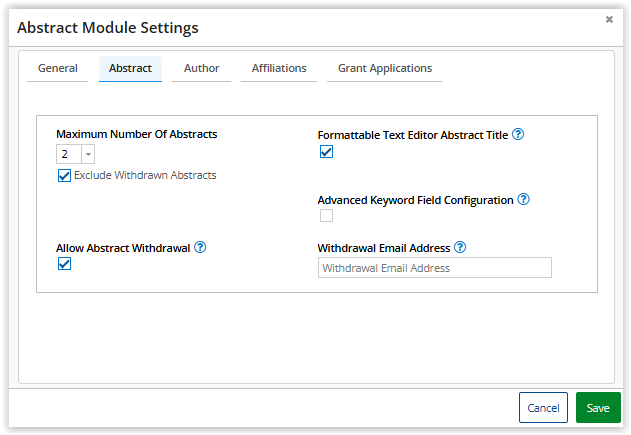Viewport: 631px width, 435px height.
Task: Toggle the Allow Abstract Withdrawal checkbox
Action: (64, 264)
